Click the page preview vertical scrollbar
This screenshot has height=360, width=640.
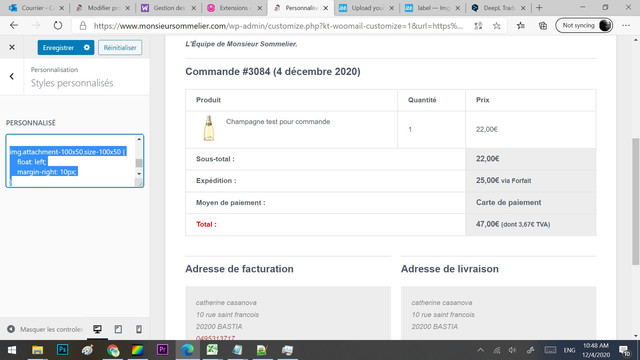click(636, 201)
